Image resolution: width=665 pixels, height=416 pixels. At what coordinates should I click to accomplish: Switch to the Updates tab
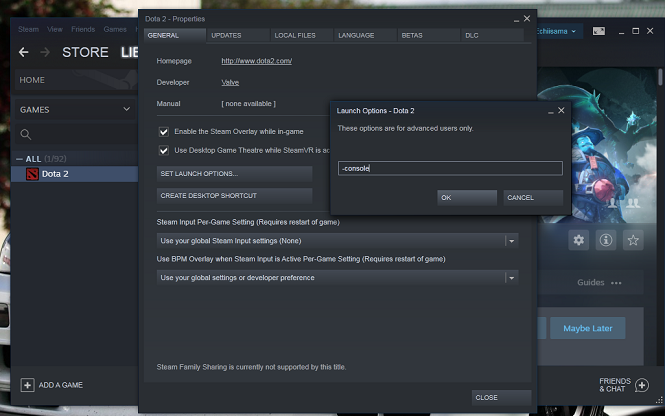238,35
